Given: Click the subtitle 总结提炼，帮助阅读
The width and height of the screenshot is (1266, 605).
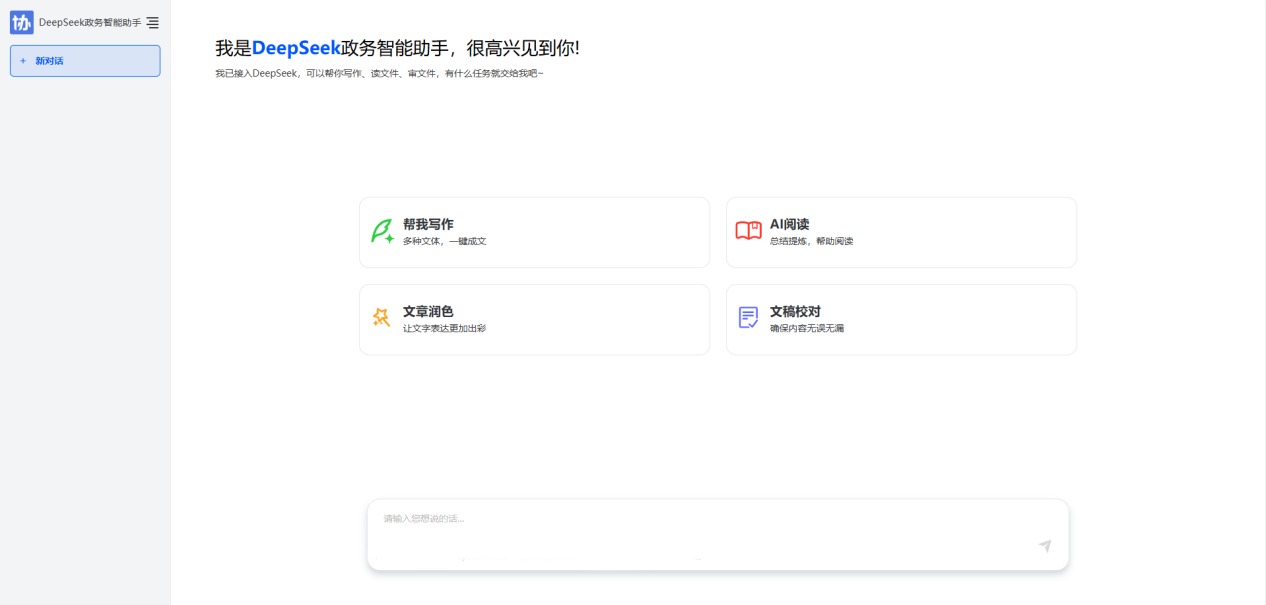Looking at the screenshot, I should click(x=811, y=241).
